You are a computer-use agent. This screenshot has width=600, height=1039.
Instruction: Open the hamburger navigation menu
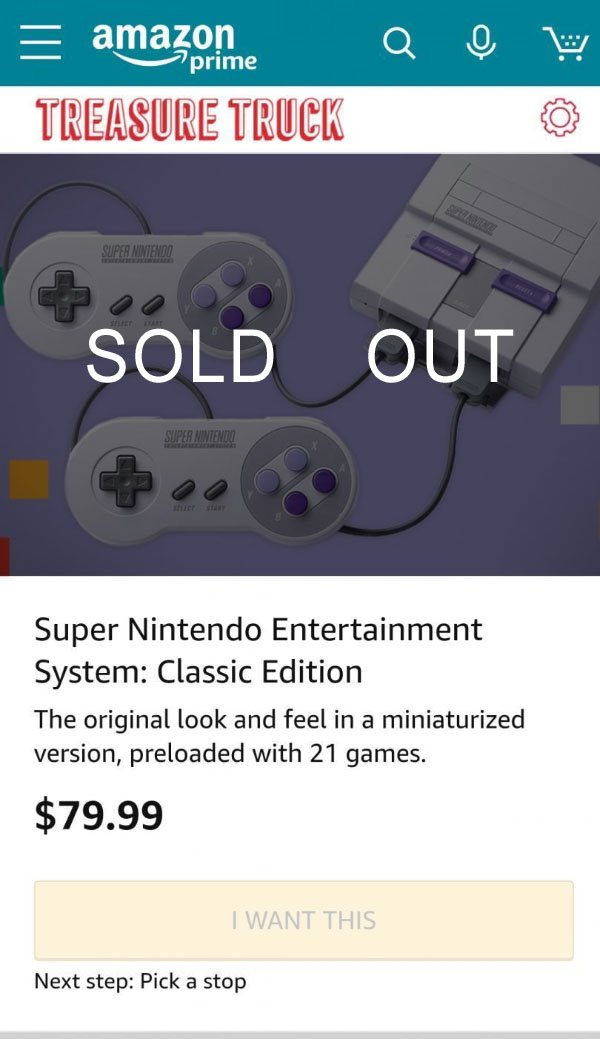click(40, 42)
